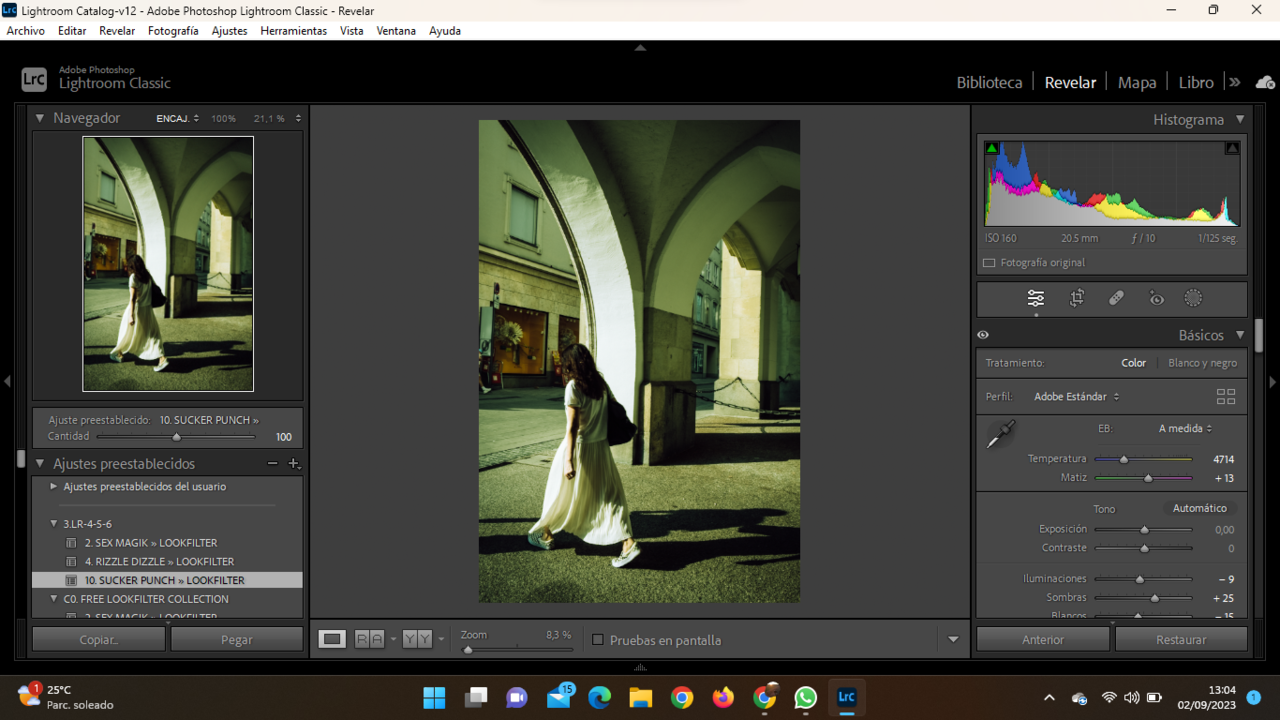Open the Masking tool icon

tap(1193, 298)
